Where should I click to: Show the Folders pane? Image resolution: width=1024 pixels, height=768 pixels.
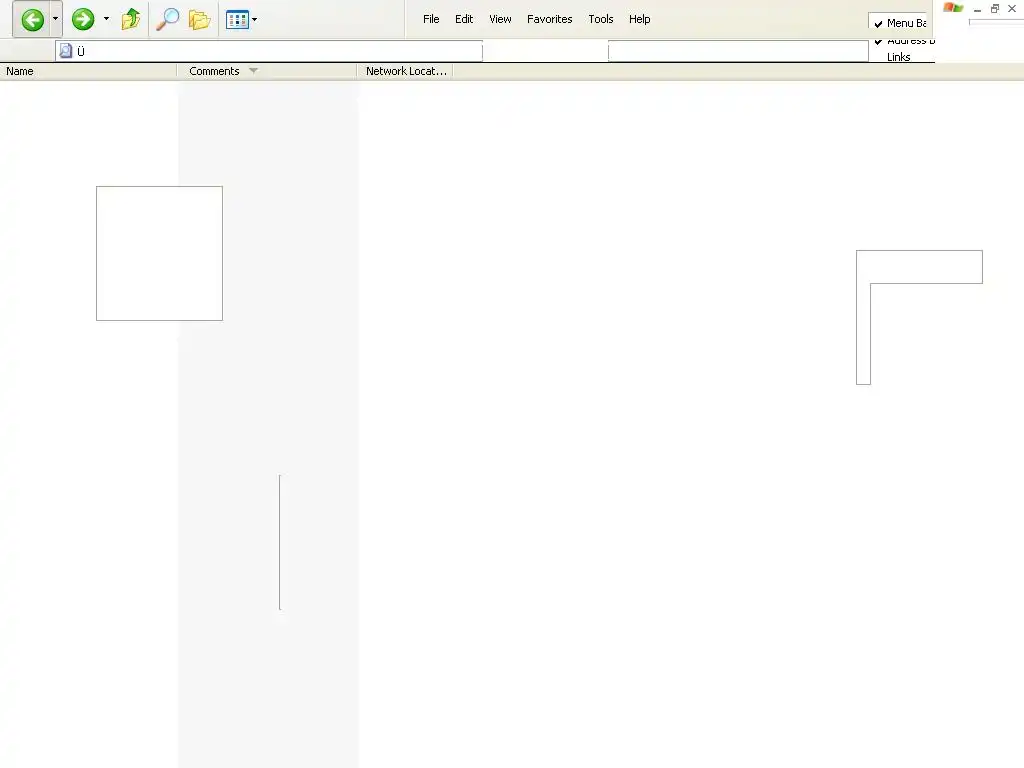(x=199, y=20)
